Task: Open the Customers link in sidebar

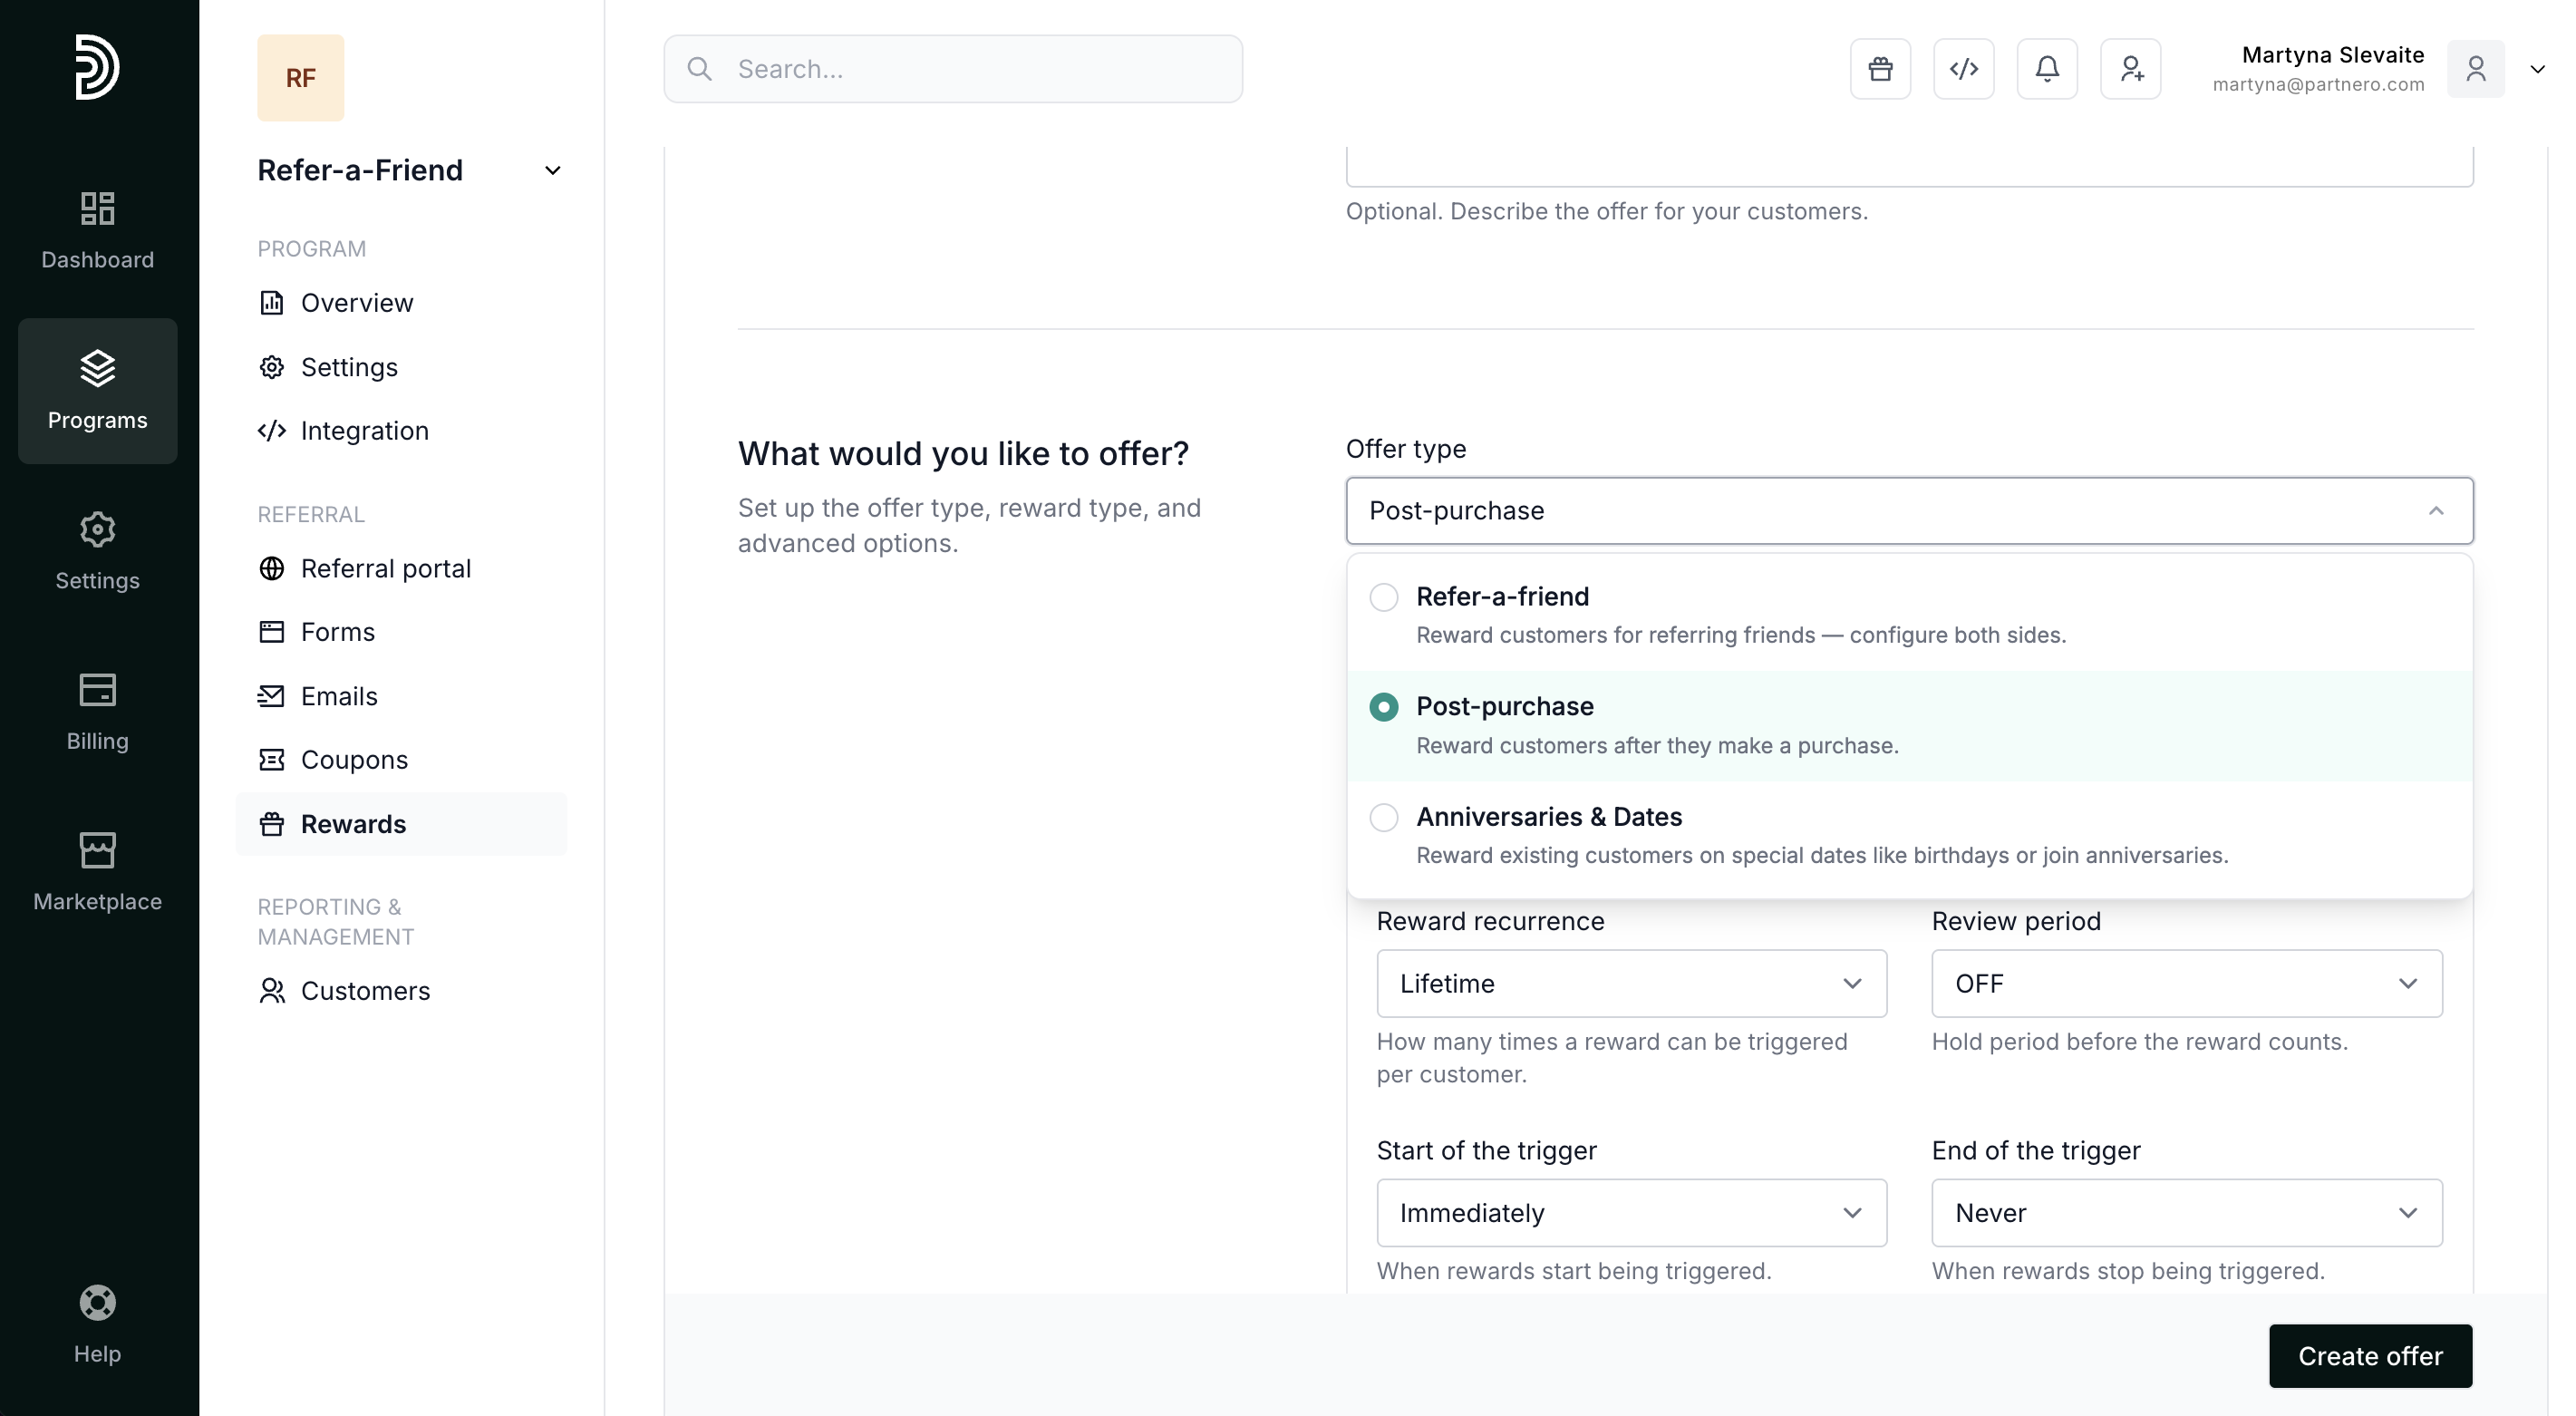Action: click(x=365, y=990)
